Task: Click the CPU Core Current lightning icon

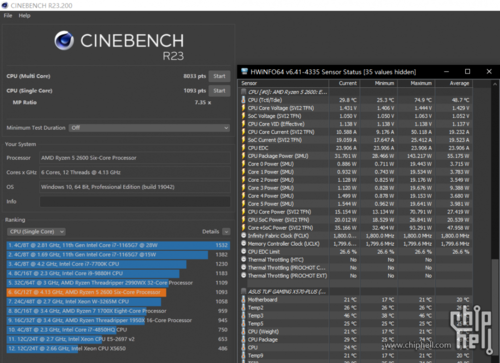Action: [x=243, y=132]
